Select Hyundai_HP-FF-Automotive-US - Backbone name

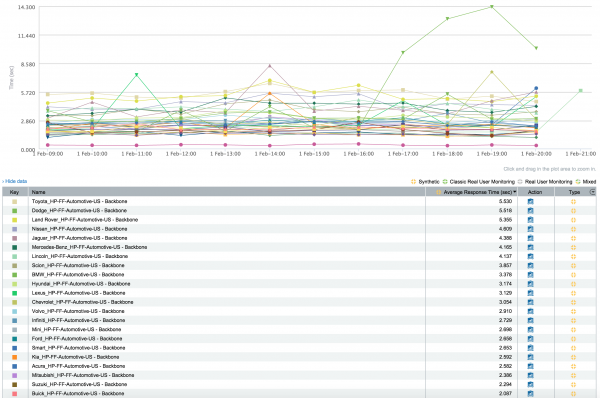(81, 284)
